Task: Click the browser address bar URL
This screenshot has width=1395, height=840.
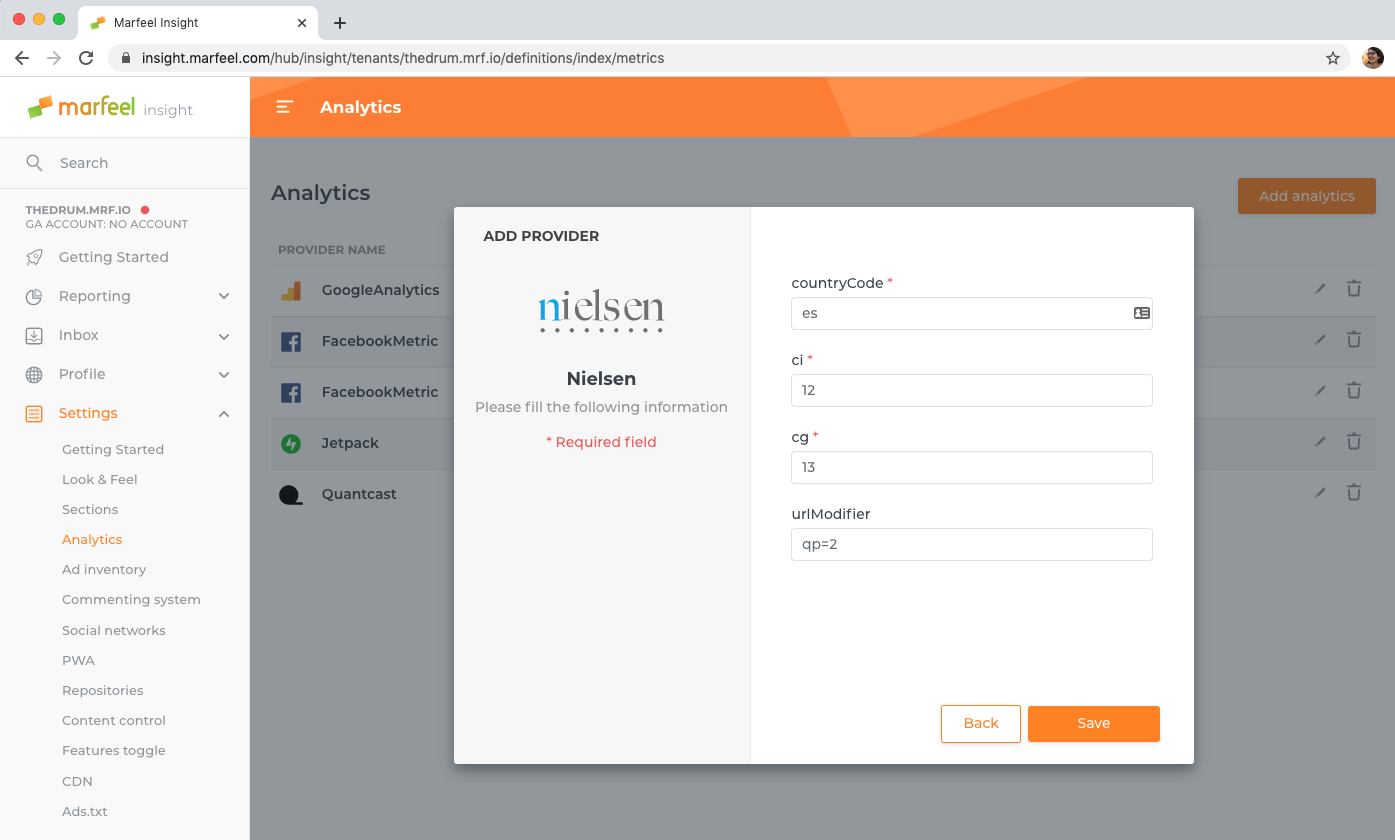Action: (x=403, y=58)
